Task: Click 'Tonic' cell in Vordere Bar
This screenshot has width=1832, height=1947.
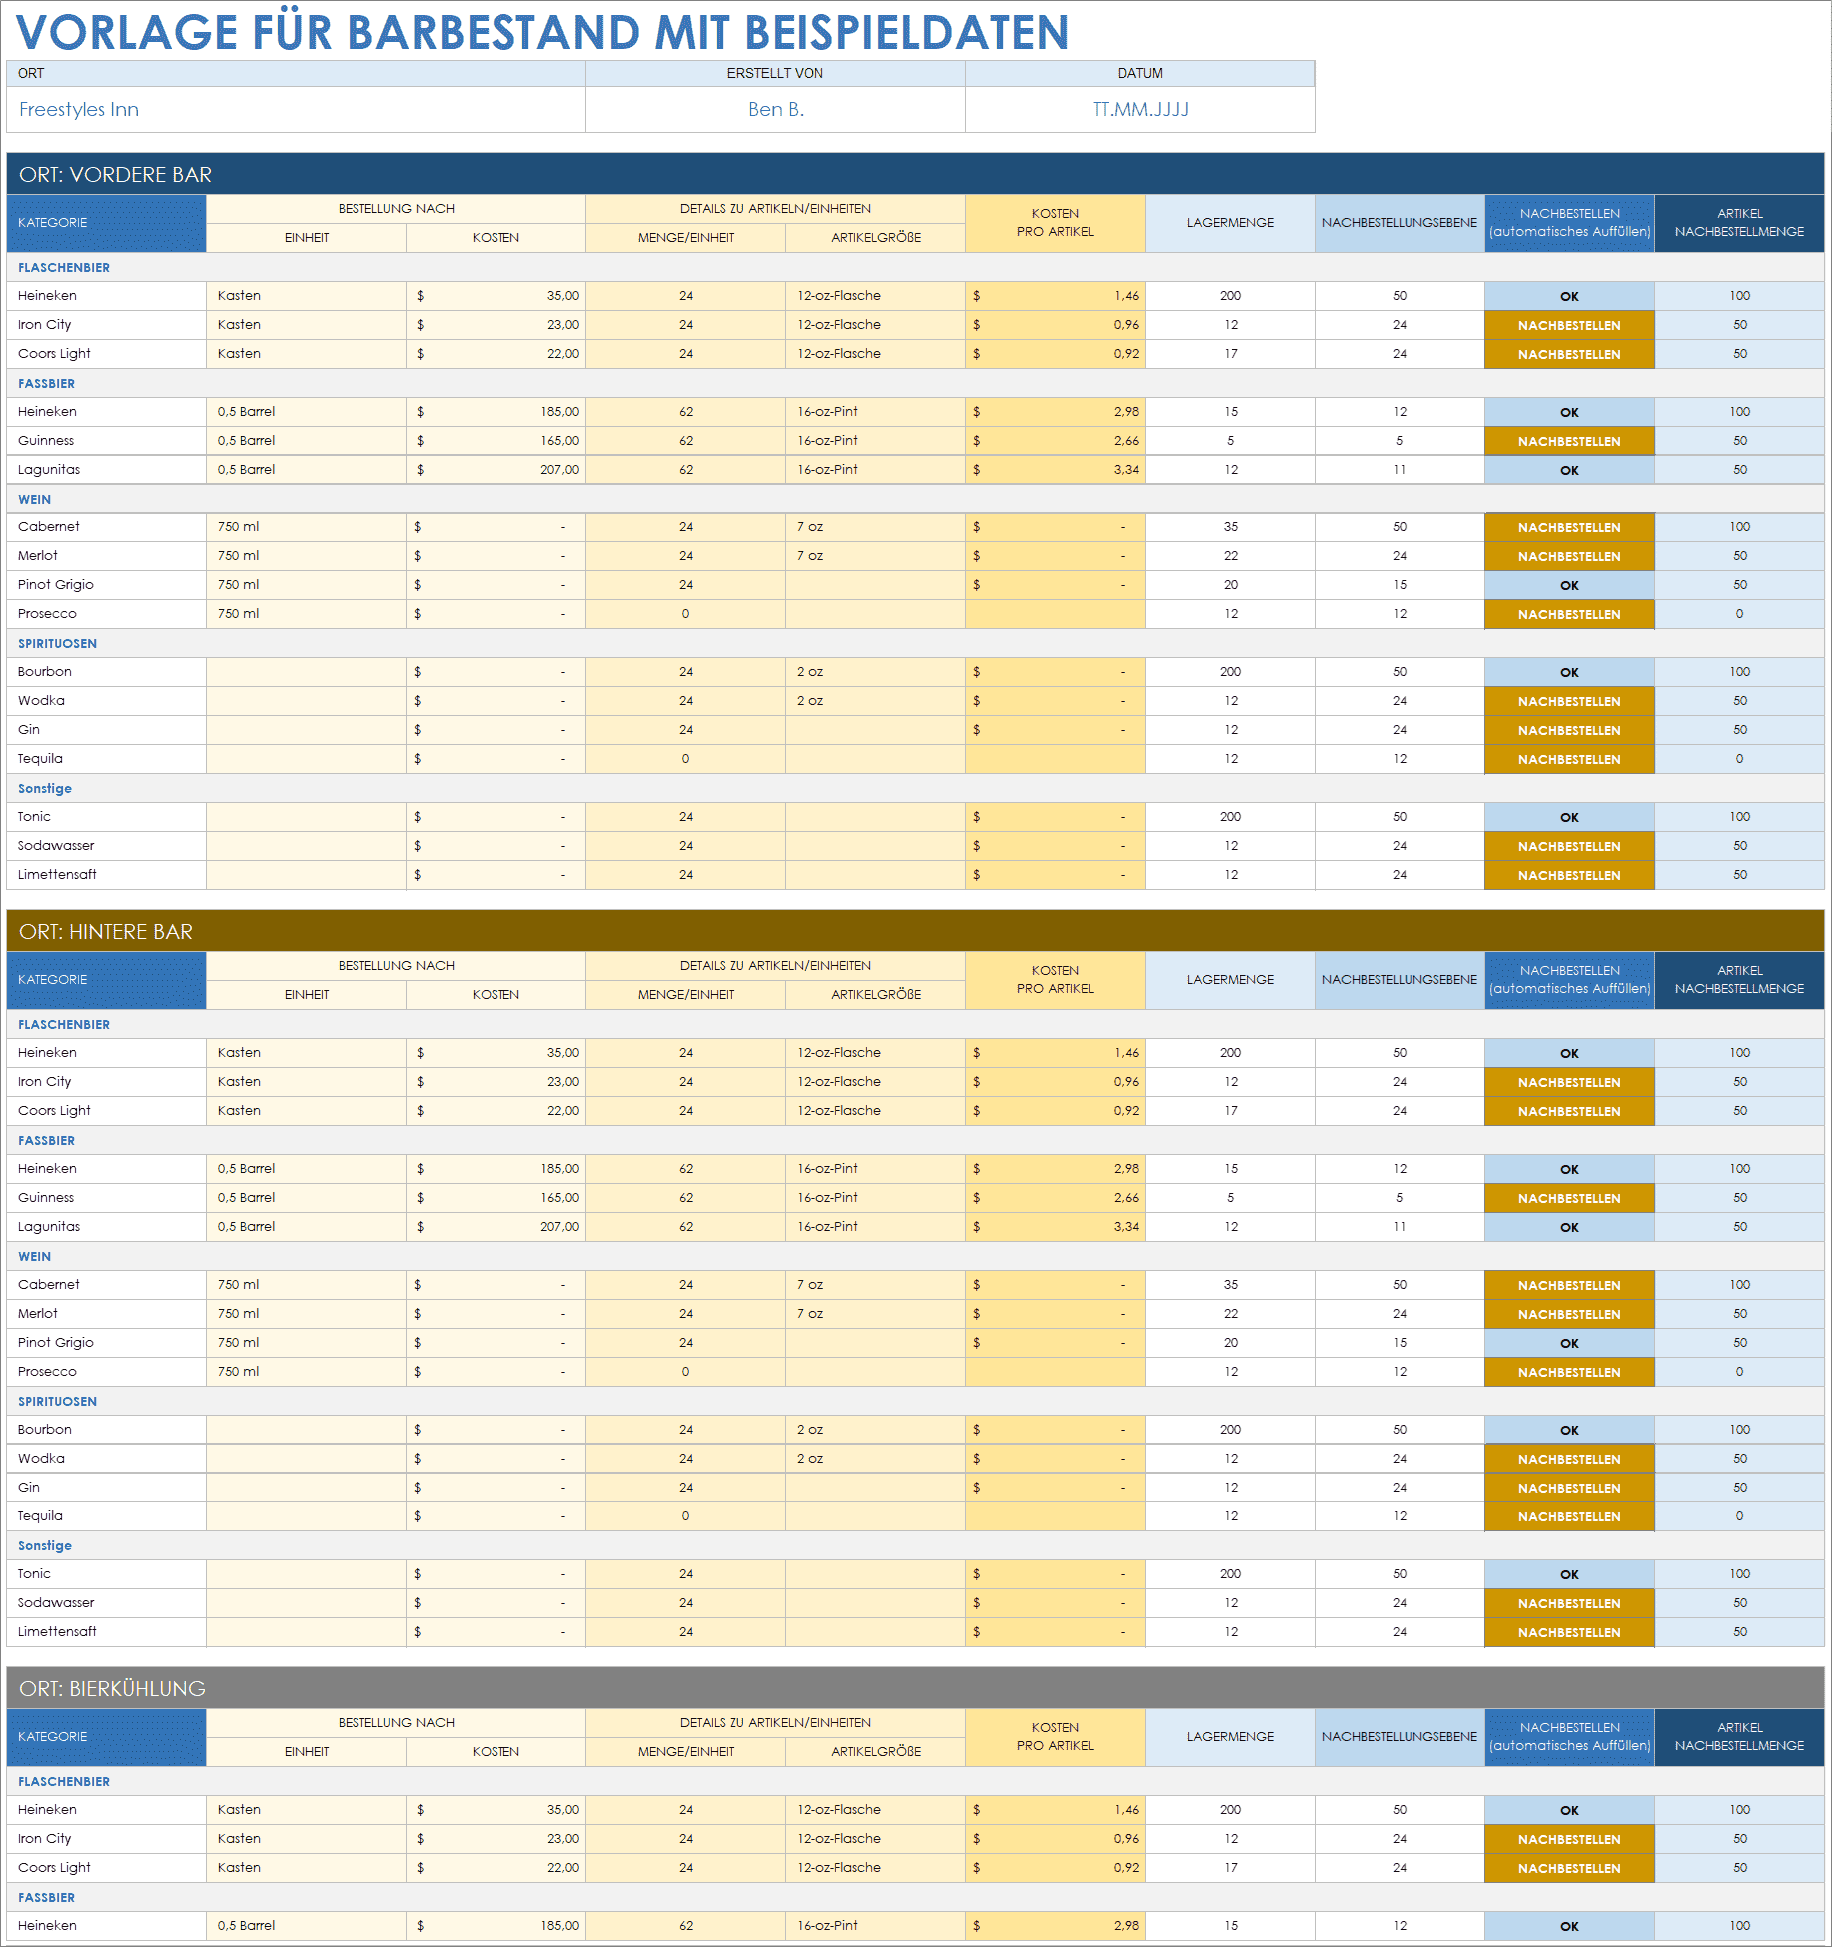Action: [106, 816]
